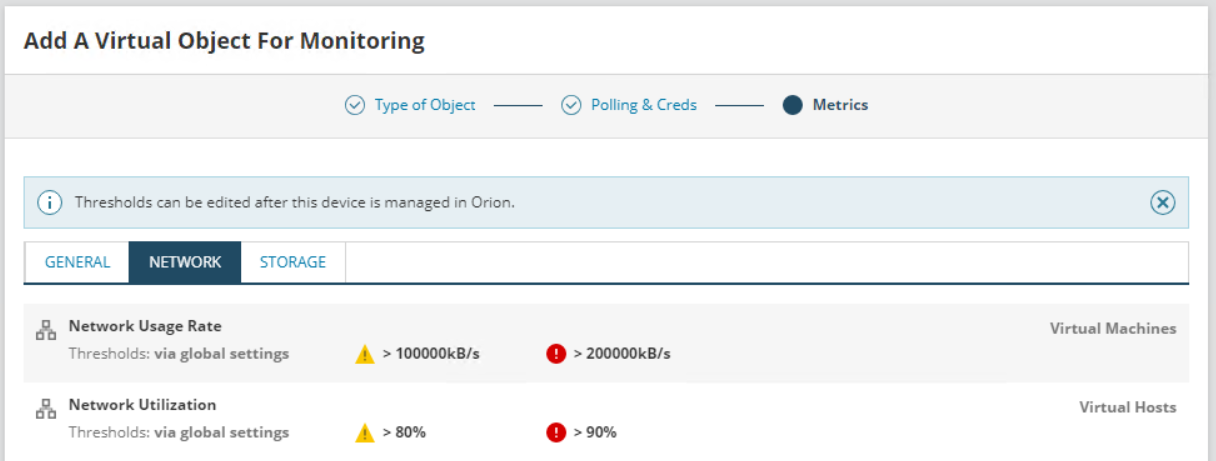Select the Network Usage Rate metric title
1216x461 pixels.
point(145,326)
